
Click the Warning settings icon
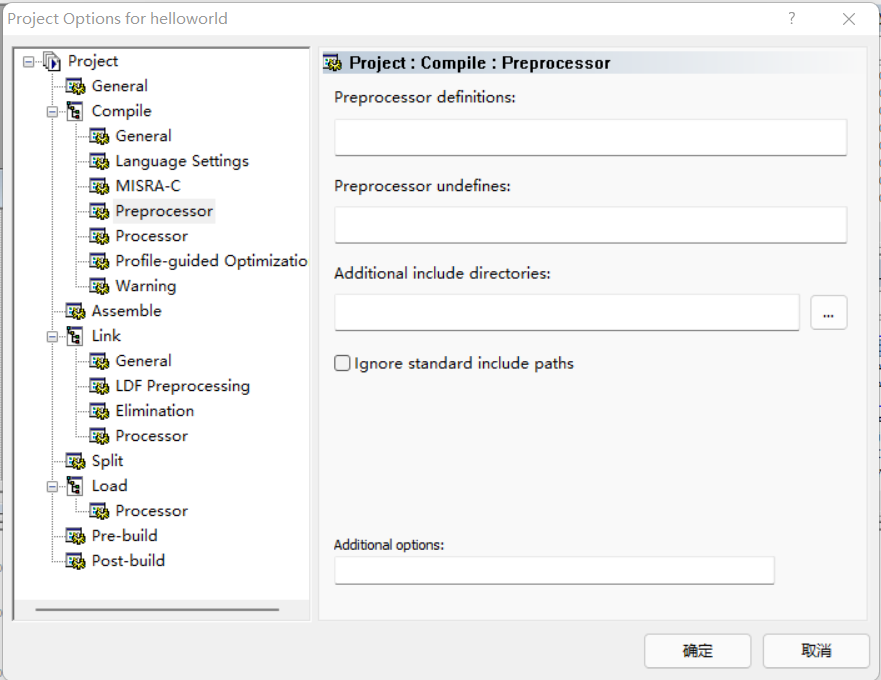click(x=99, y=286)
